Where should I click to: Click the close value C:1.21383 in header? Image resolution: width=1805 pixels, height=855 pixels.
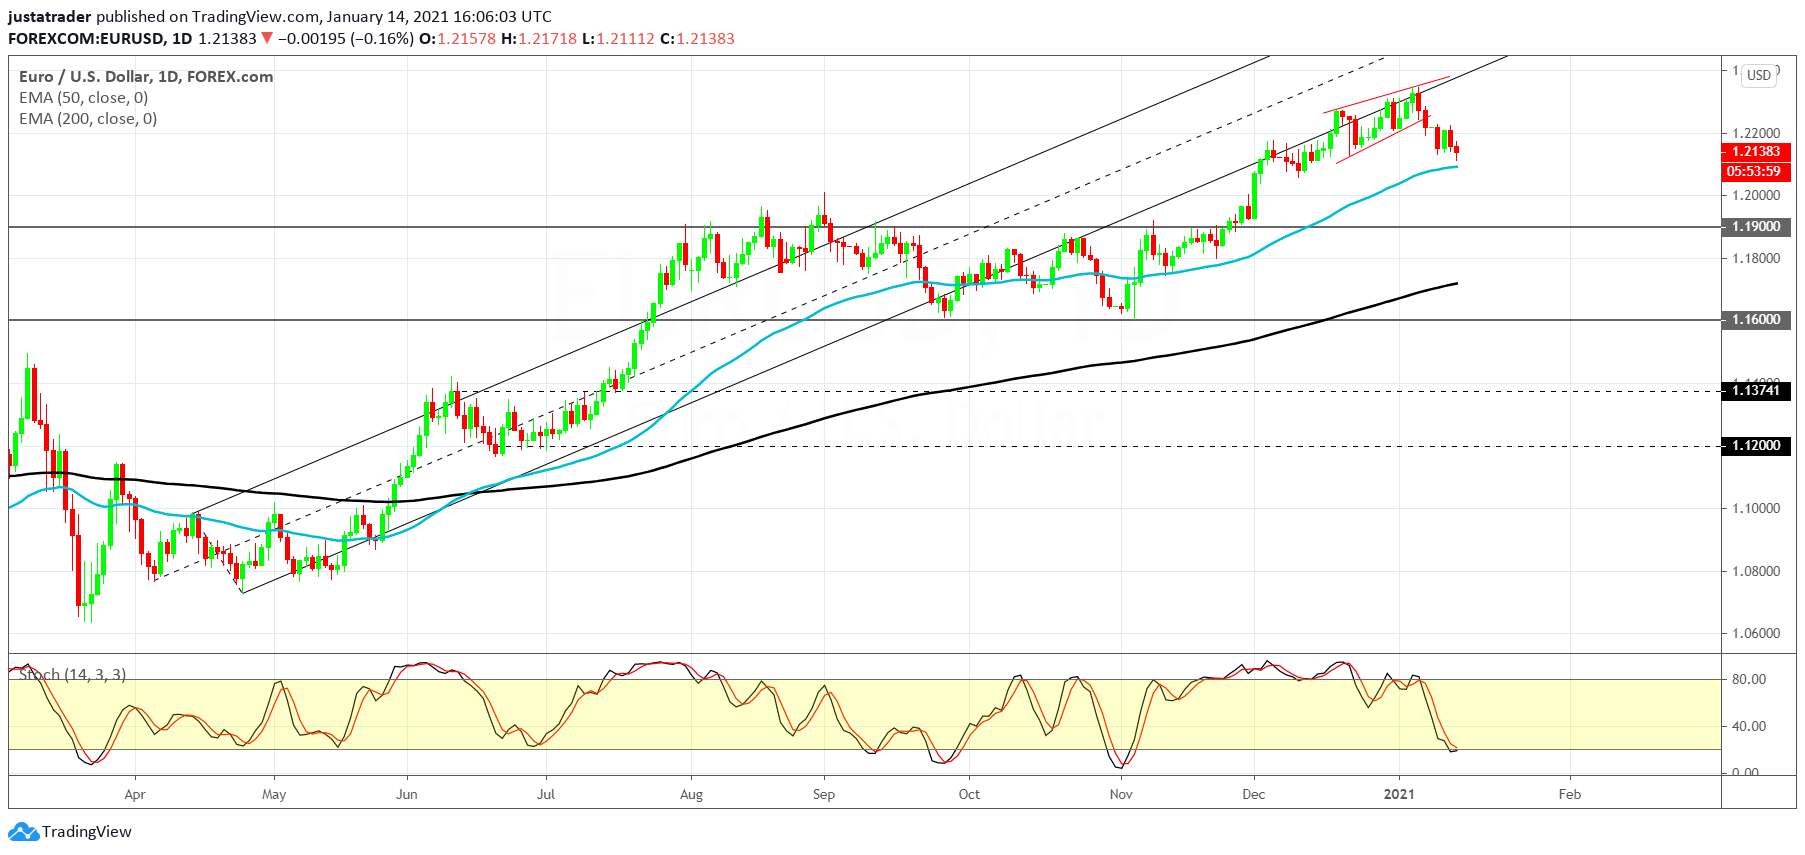(697, 39)
